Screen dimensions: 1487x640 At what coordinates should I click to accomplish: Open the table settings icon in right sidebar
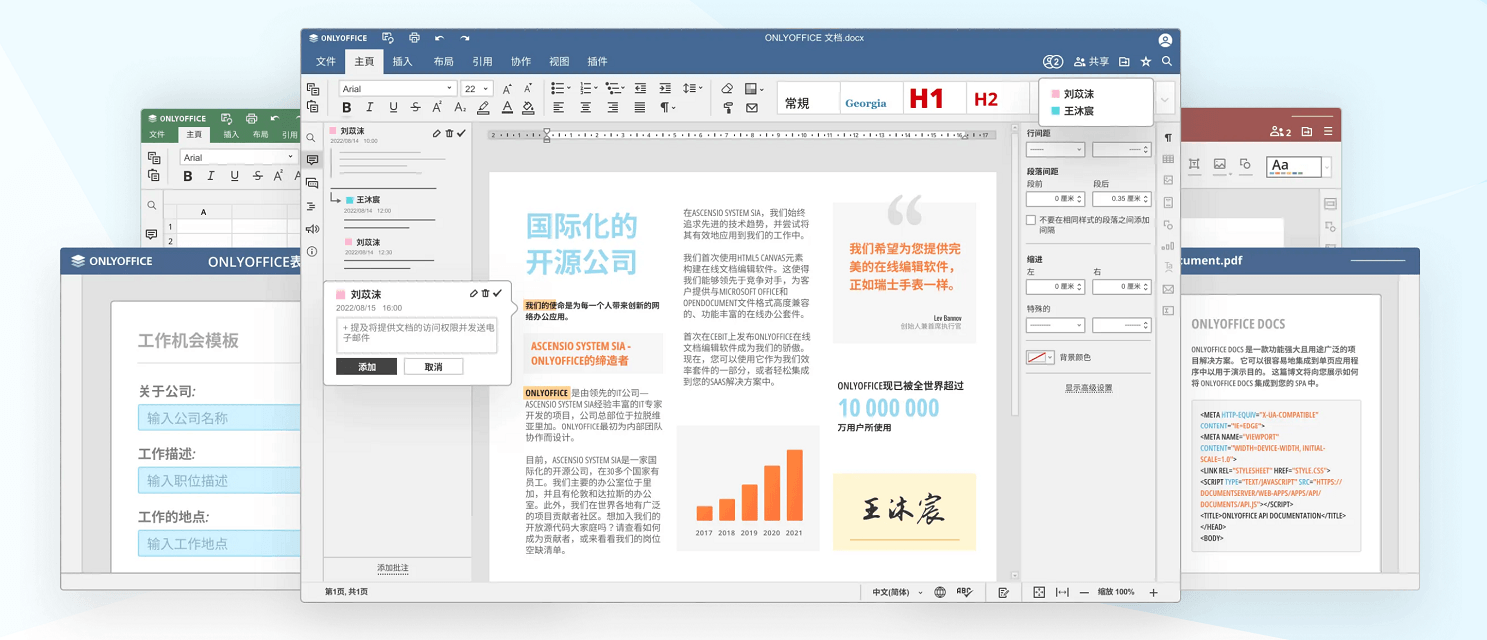[x=1168, y=159]
